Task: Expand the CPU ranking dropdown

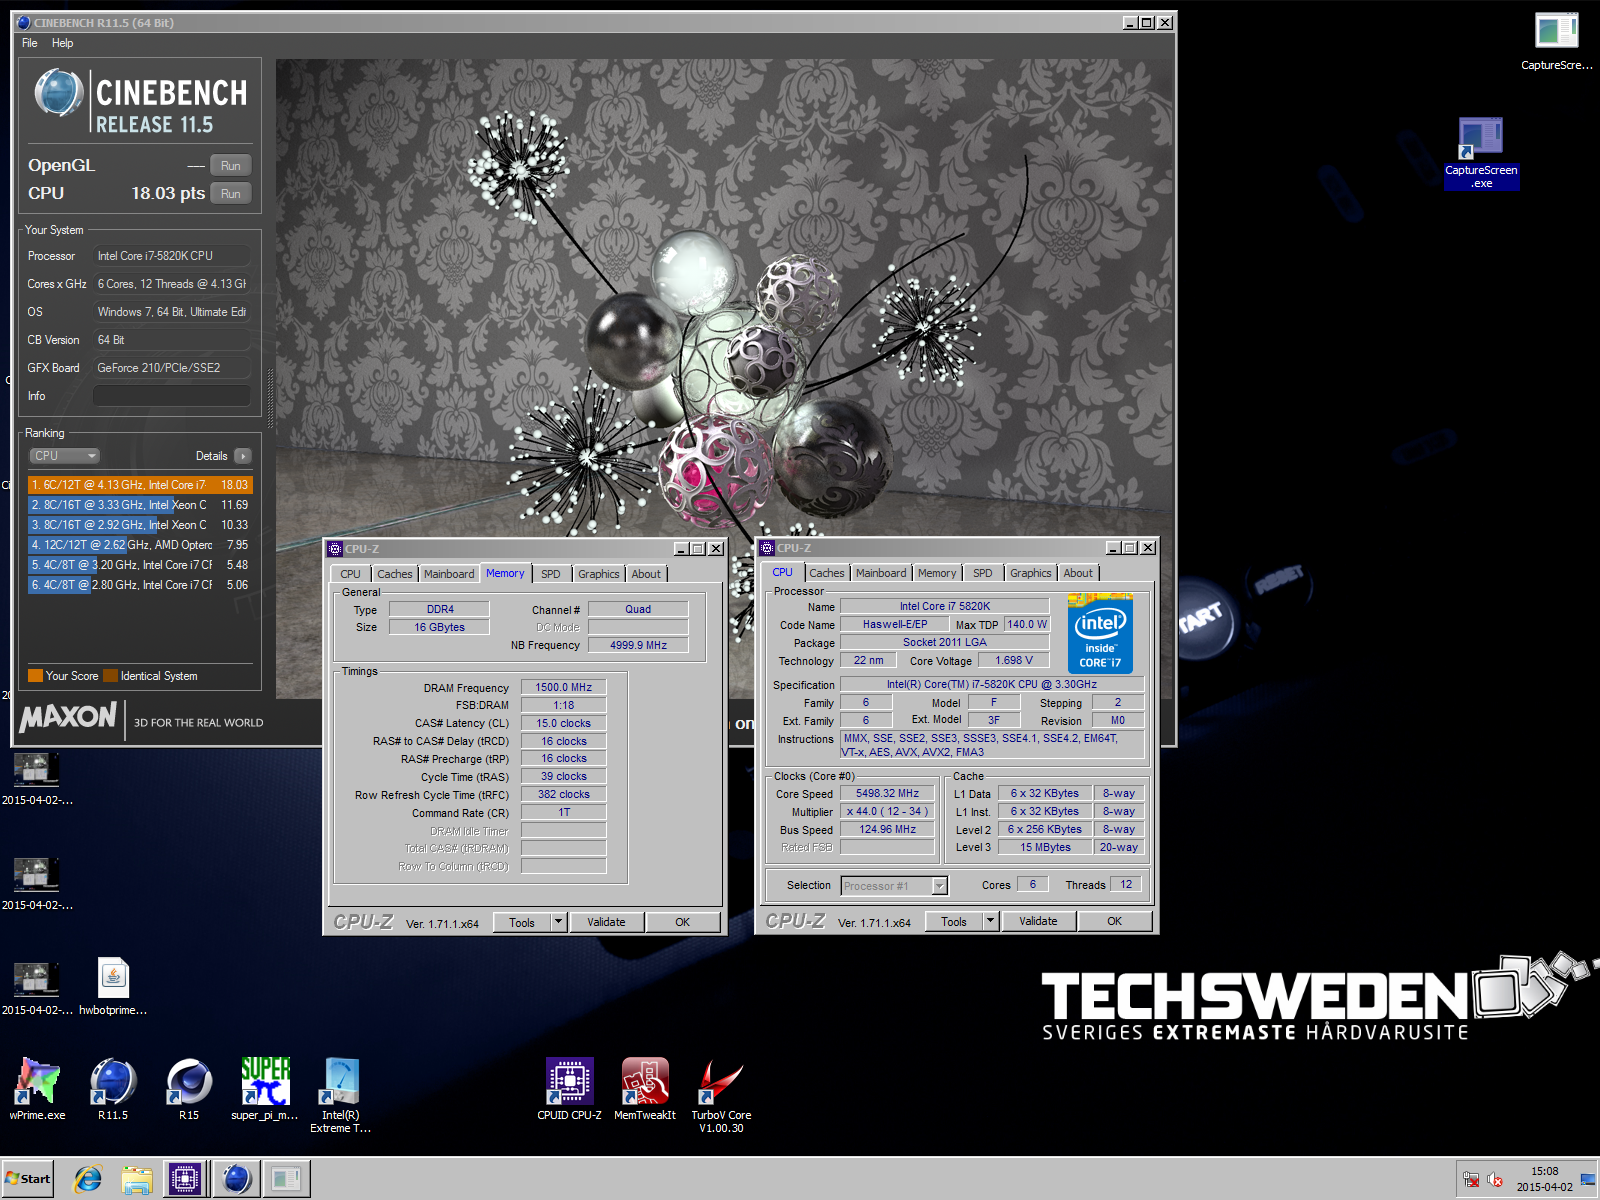Action: [x=65, y=456]
